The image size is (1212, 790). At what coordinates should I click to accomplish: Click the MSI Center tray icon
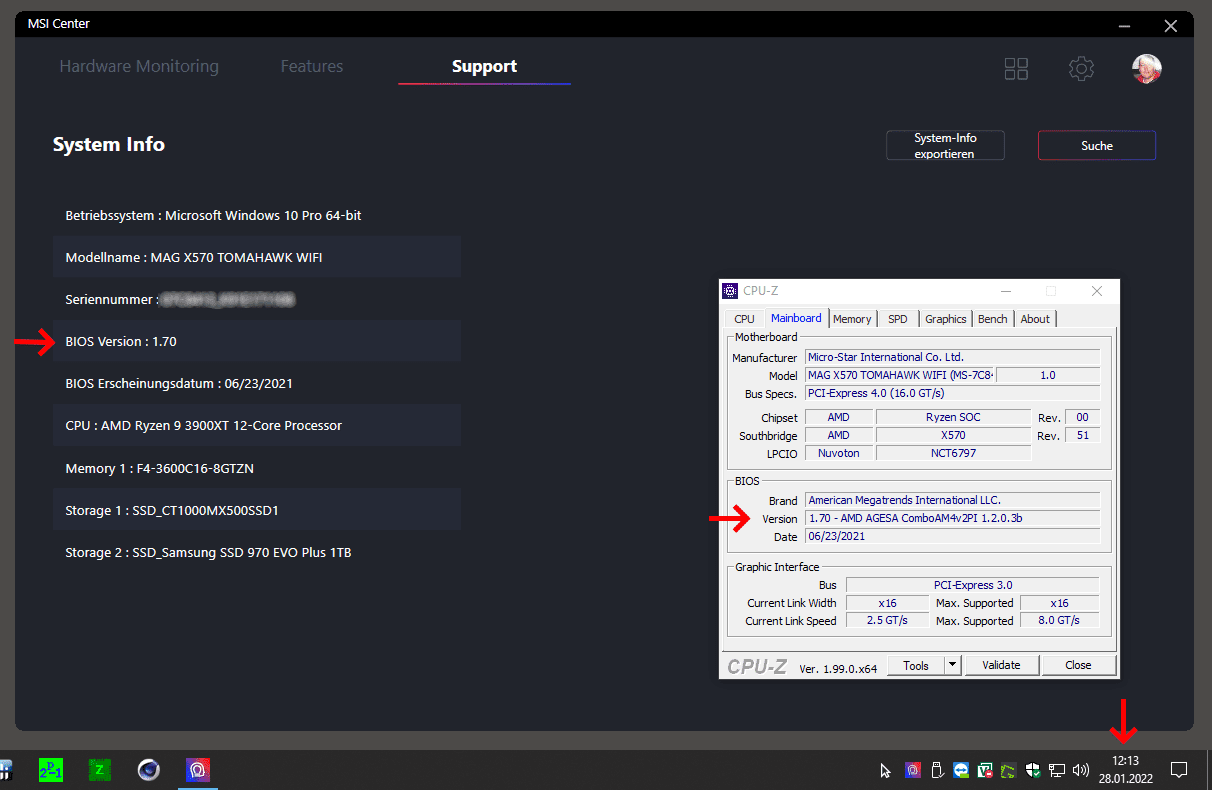[912, 770]
